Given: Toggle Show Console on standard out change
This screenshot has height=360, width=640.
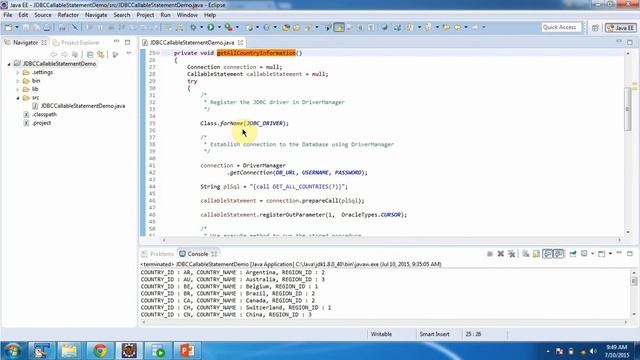Looking at the screenshot, I should [x=548, y=254].
